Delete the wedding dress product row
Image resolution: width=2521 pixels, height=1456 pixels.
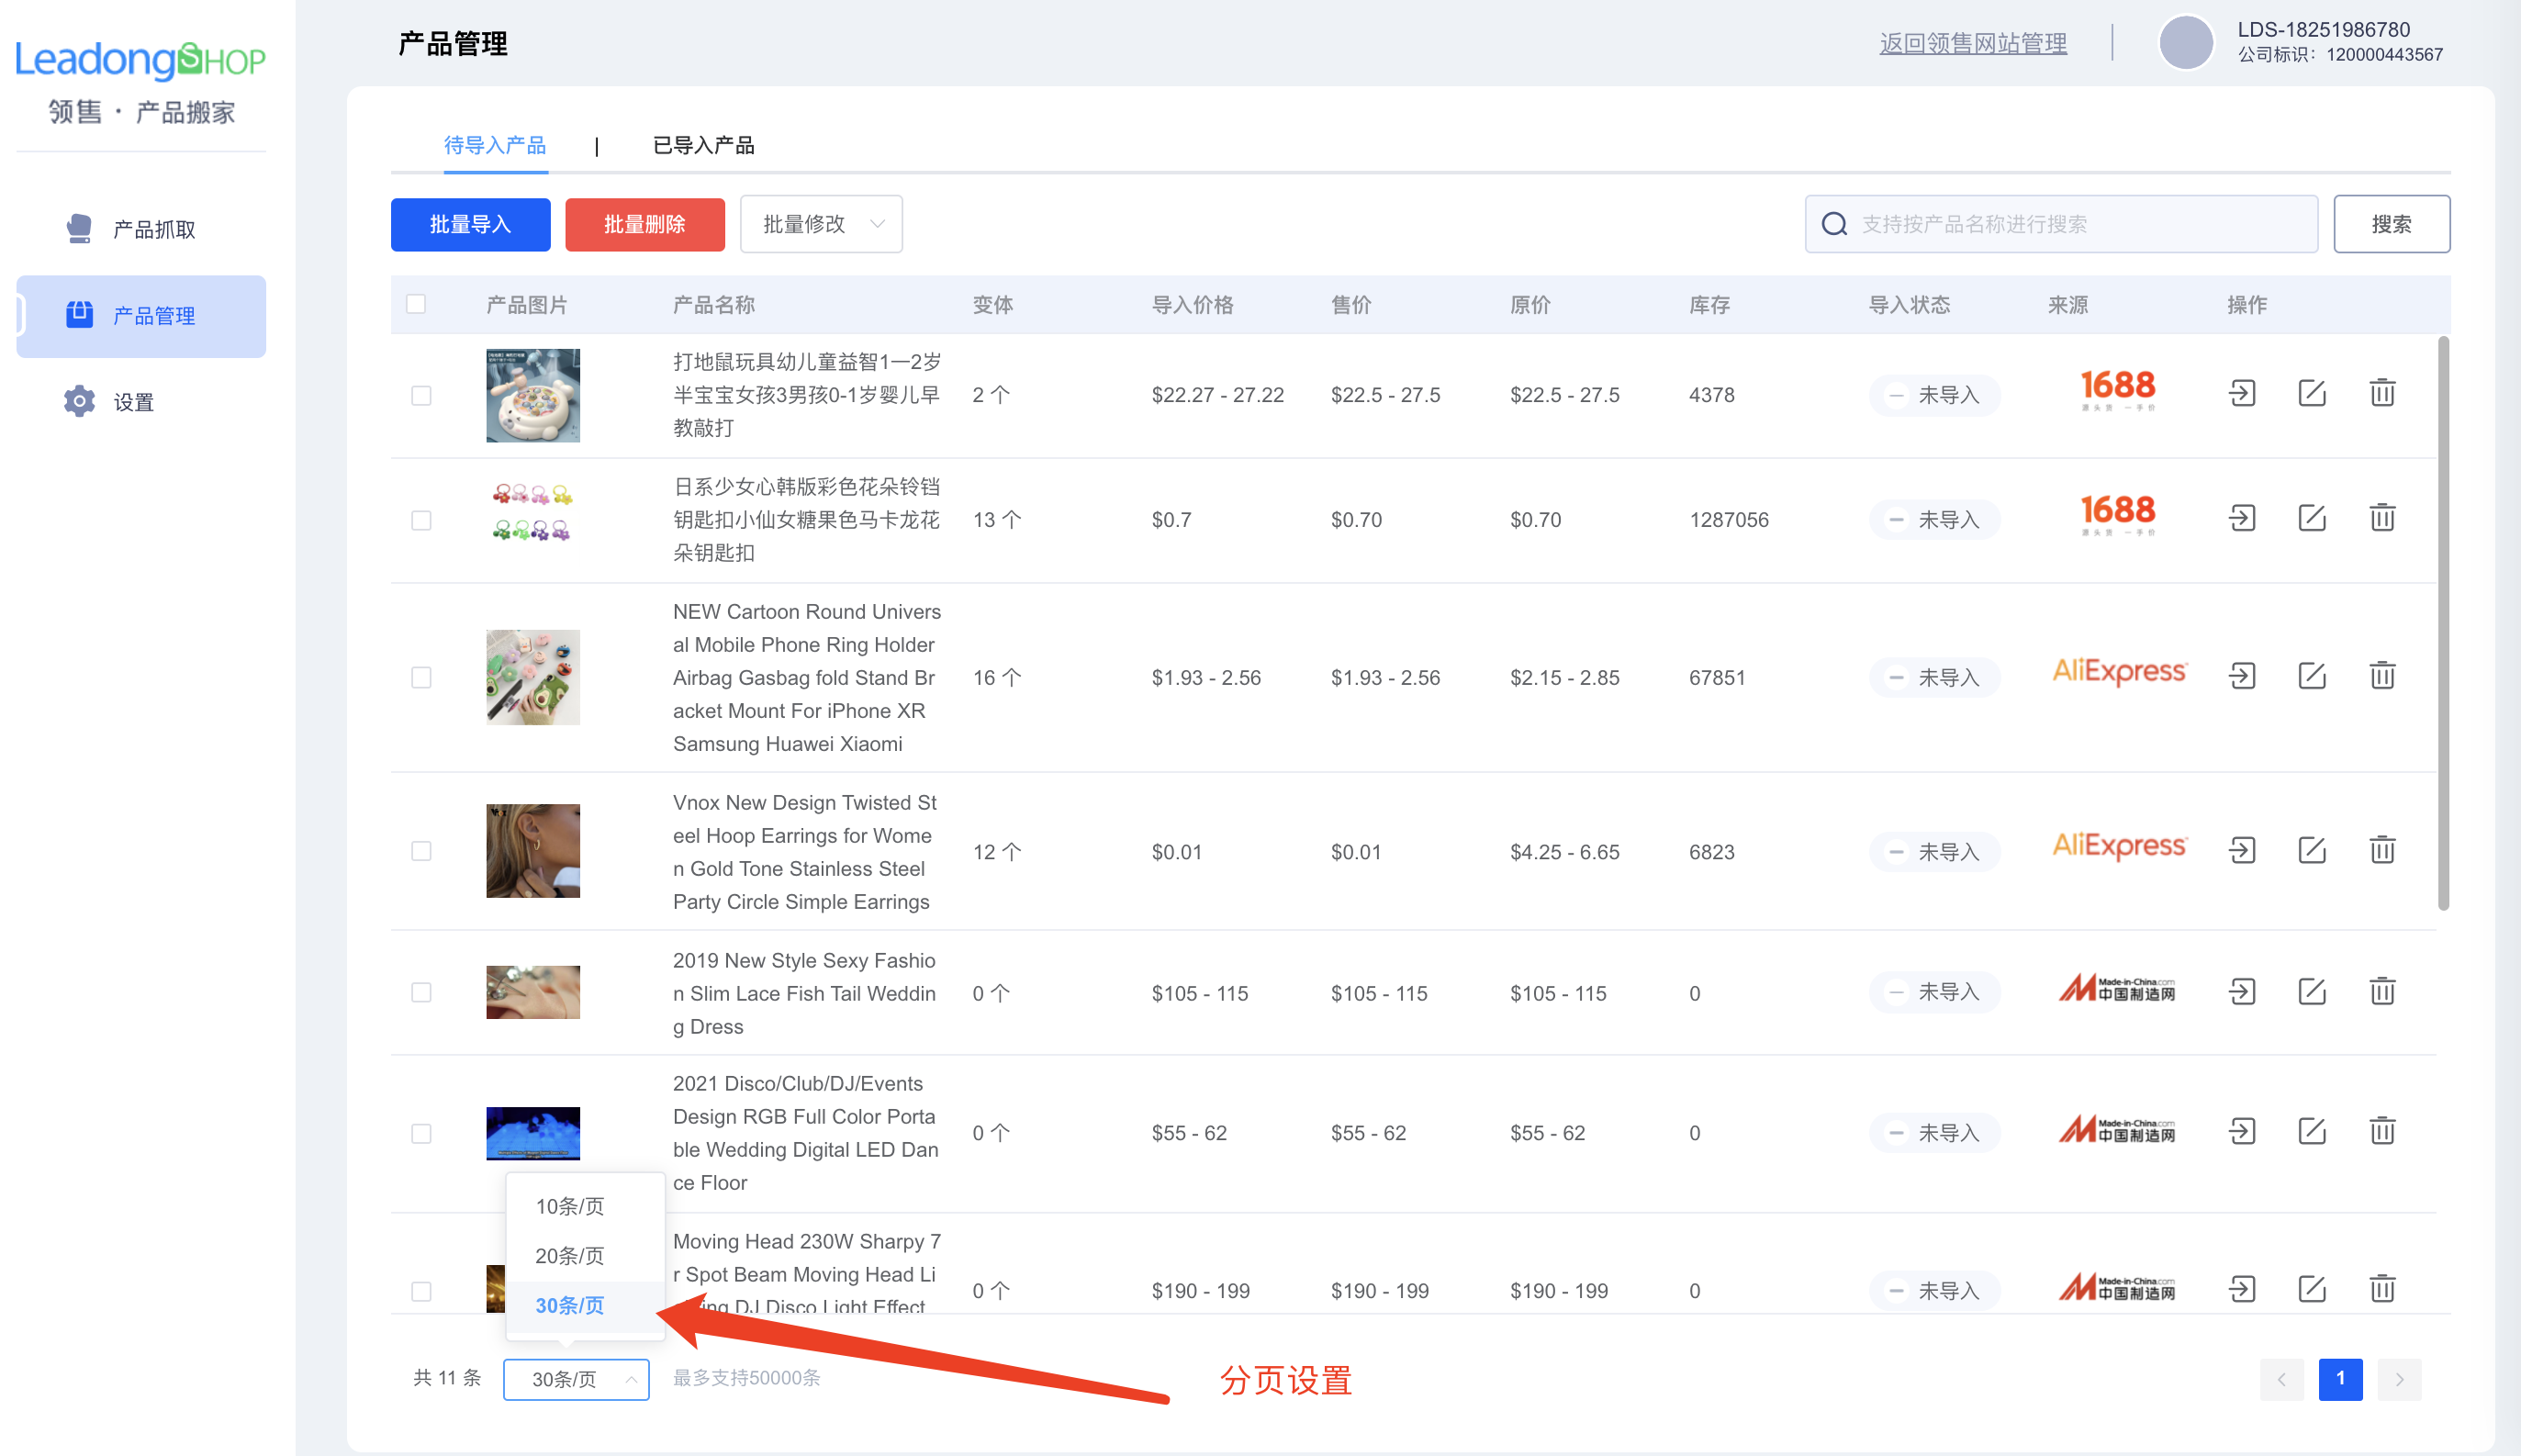pos(2382,991)
